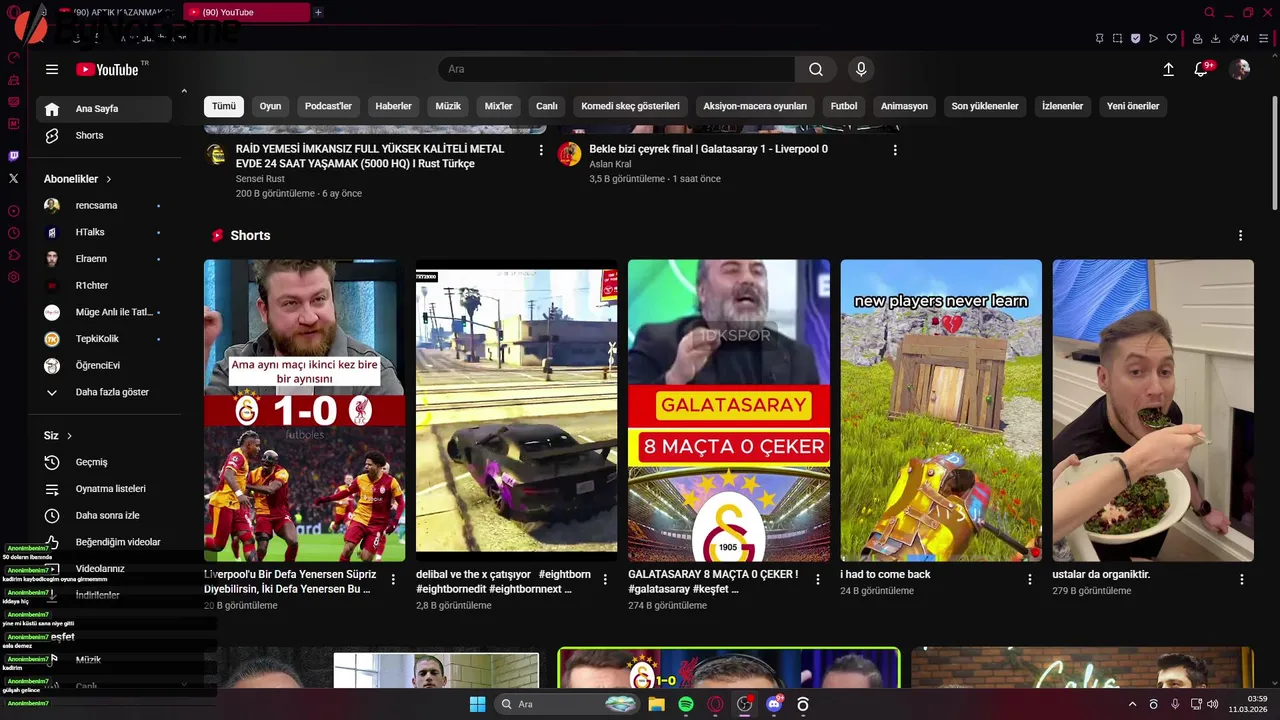Open the Shorts sidebar entry
Screen dimensions: 1280x720
104,135
